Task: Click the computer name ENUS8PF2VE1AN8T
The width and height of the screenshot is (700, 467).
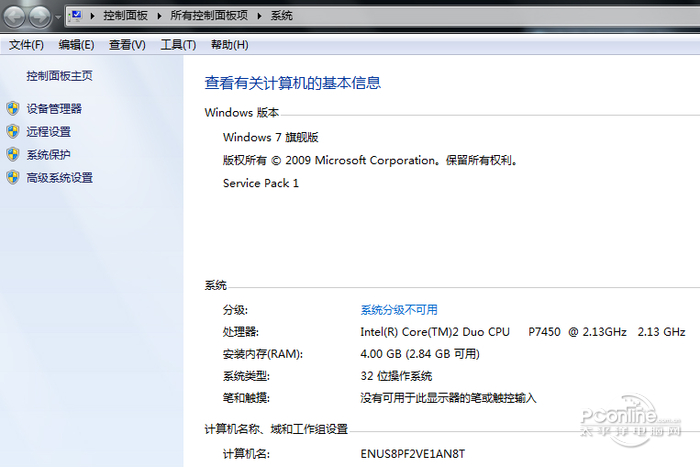Action: pos(412,454)
